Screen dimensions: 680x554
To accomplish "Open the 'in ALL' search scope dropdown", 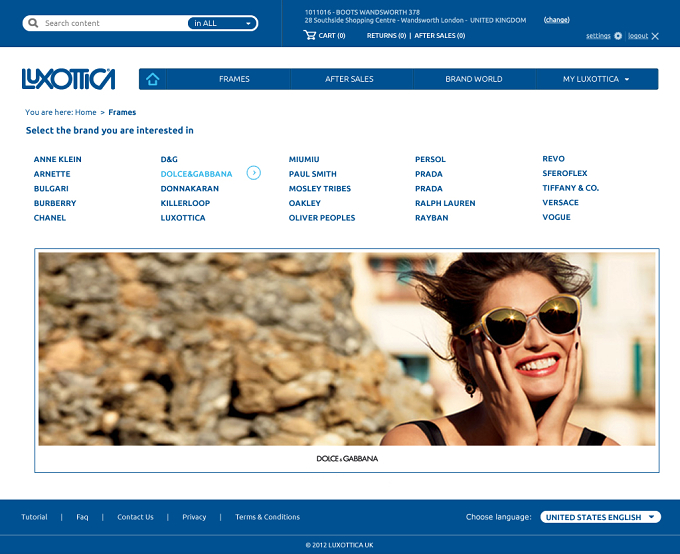I will [x=222, y=23].
